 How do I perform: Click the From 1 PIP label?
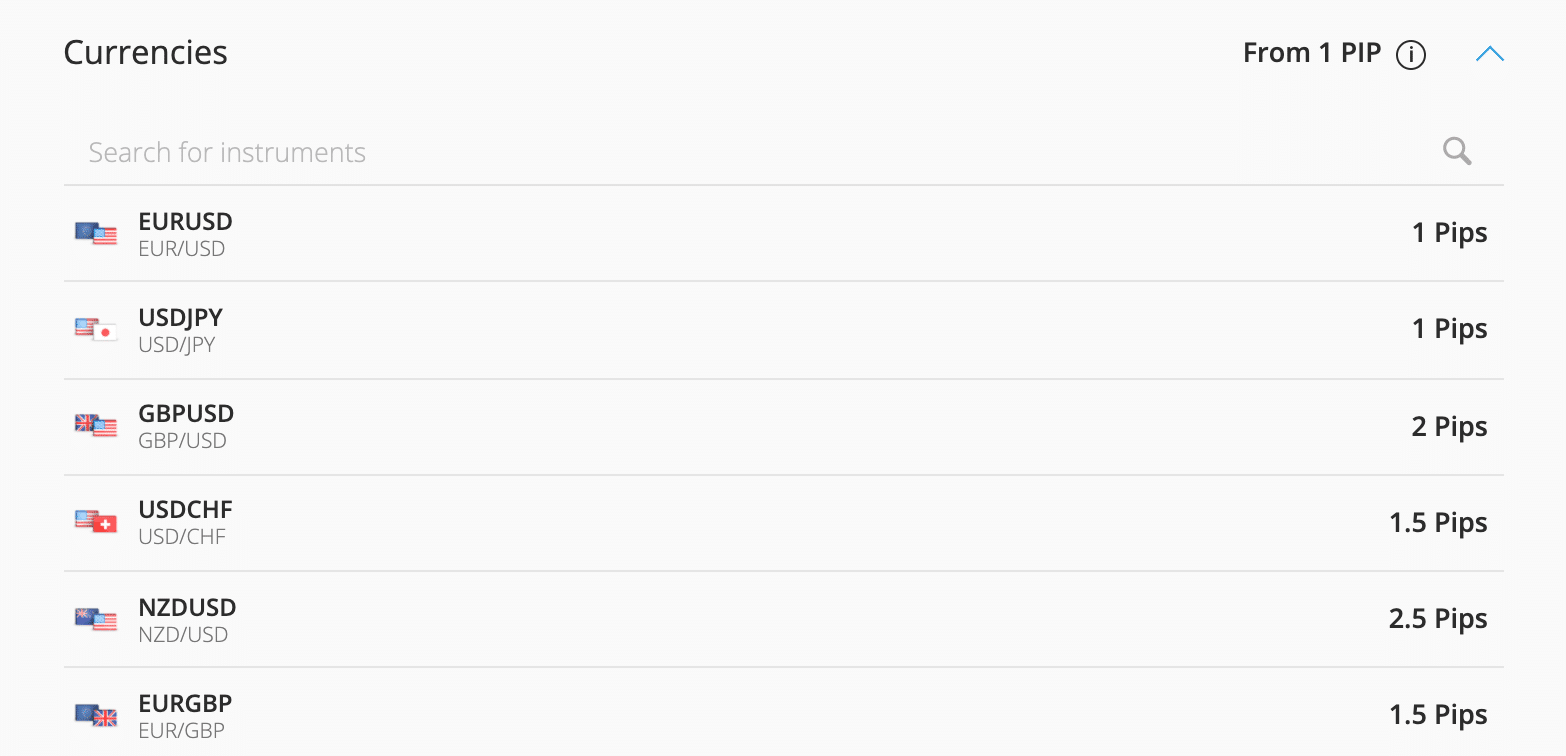point(1311,53)
